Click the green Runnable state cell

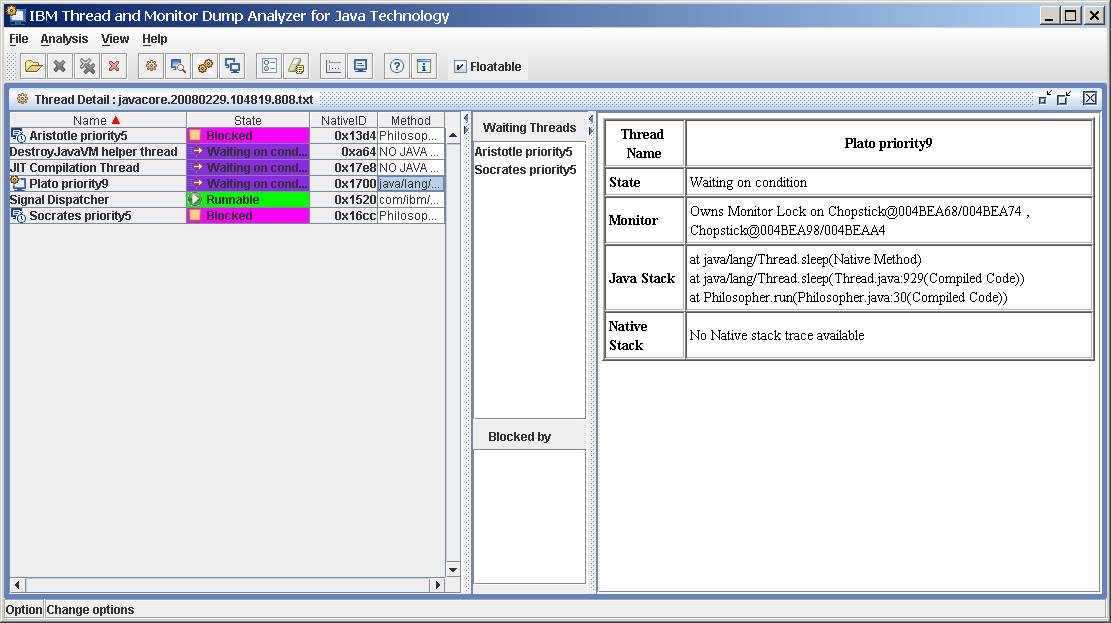pos(247,200)
